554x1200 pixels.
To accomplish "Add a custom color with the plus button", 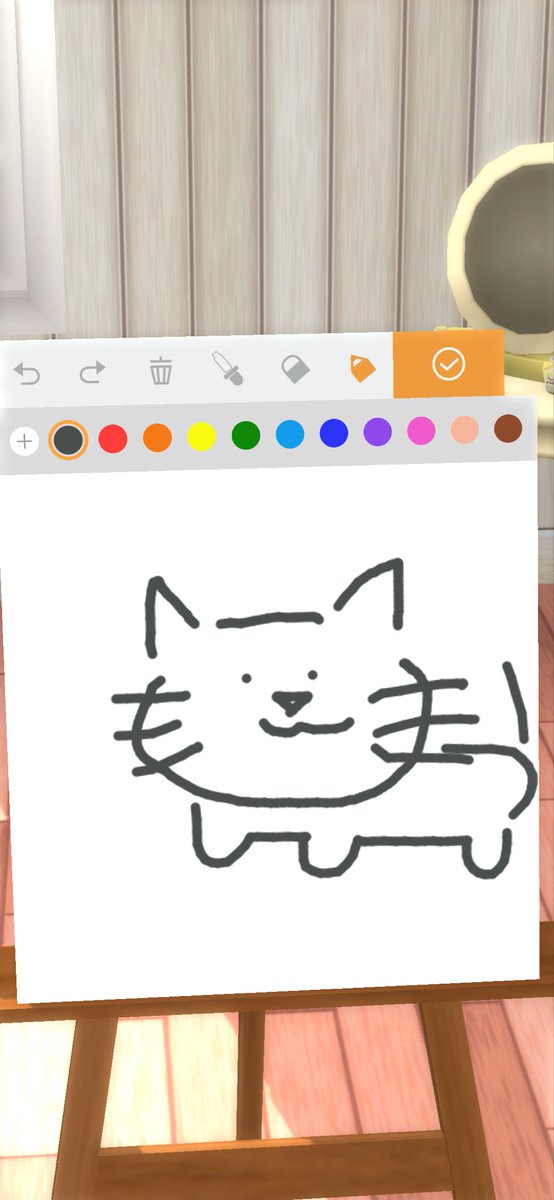I will (x=25, y=441).
